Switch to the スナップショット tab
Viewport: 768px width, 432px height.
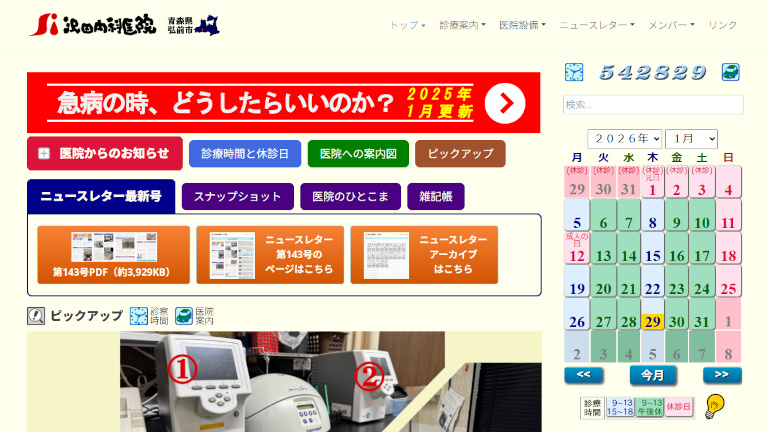click(238, 197)
